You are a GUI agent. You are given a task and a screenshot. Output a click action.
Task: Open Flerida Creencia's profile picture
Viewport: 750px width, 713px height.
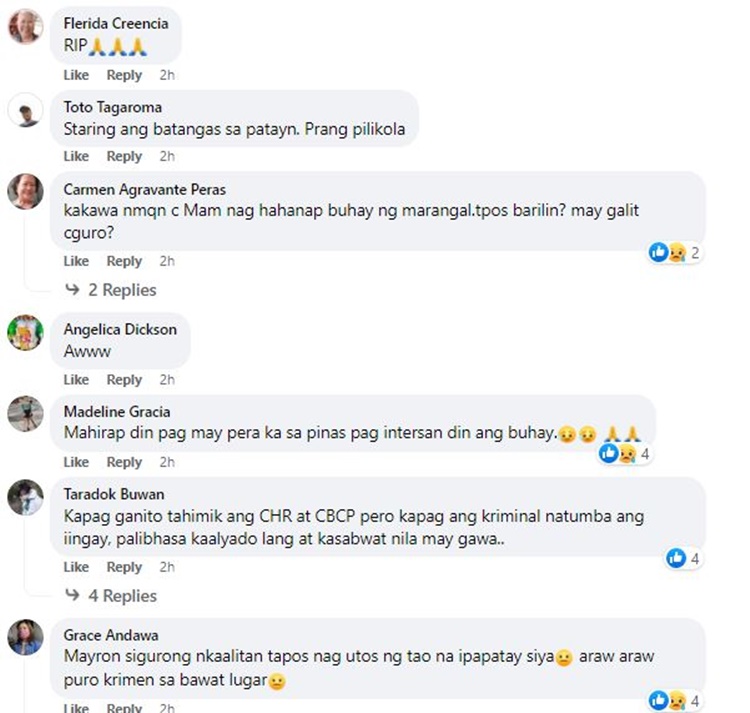(25, 27)
